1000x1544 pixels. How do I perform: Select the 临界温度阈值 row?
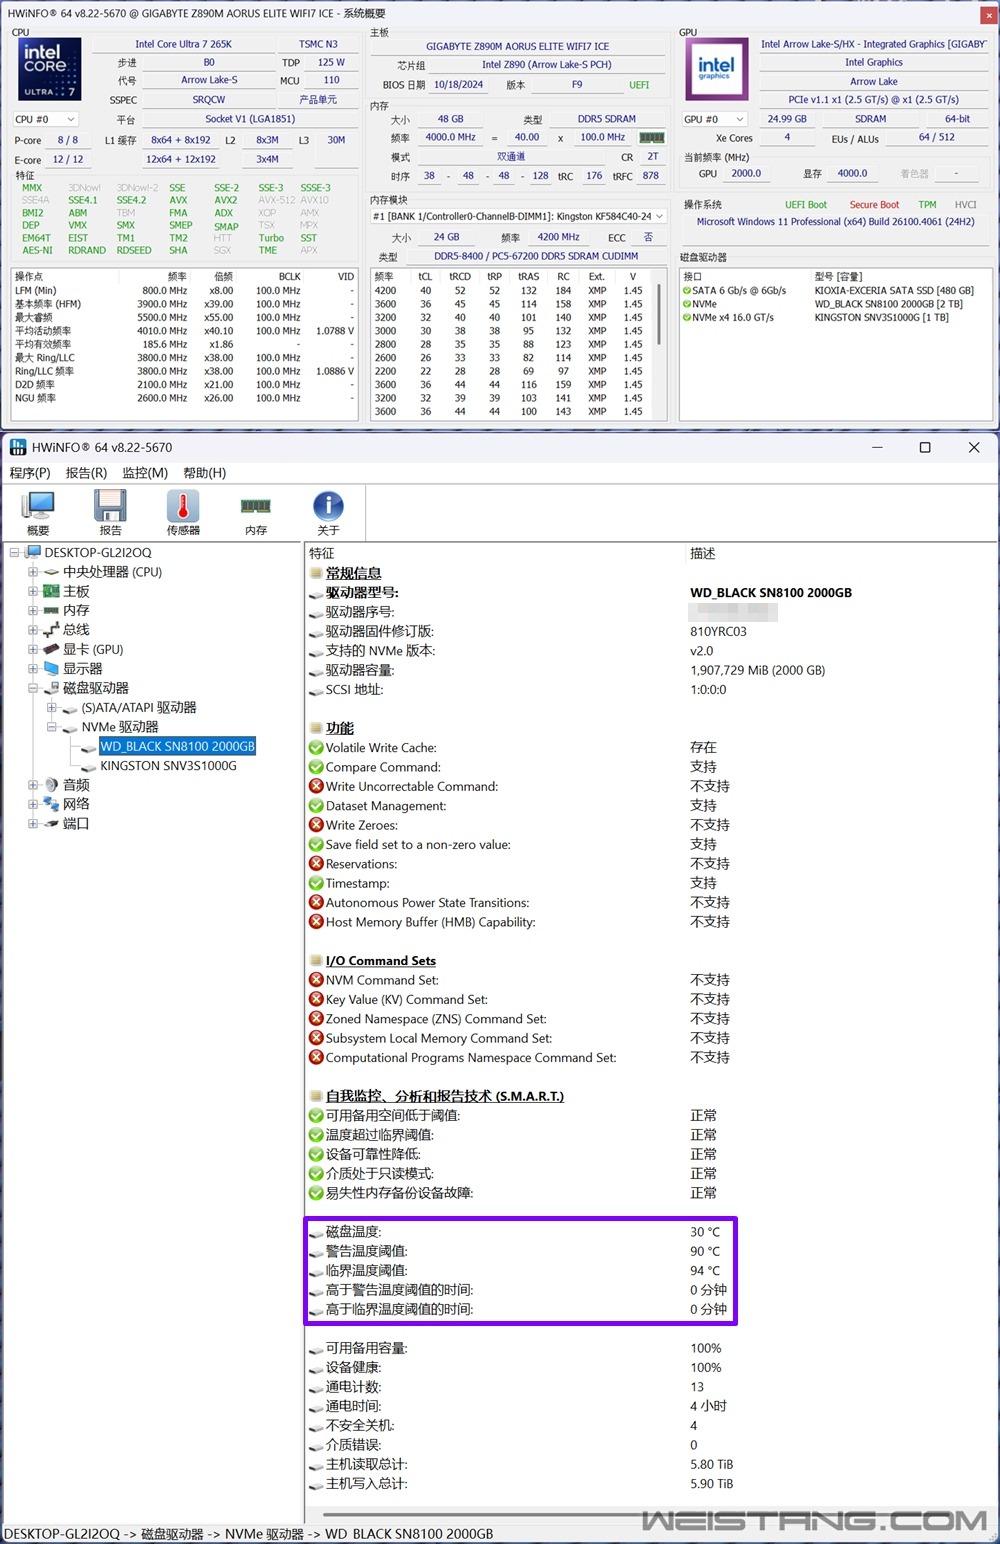520,1271
